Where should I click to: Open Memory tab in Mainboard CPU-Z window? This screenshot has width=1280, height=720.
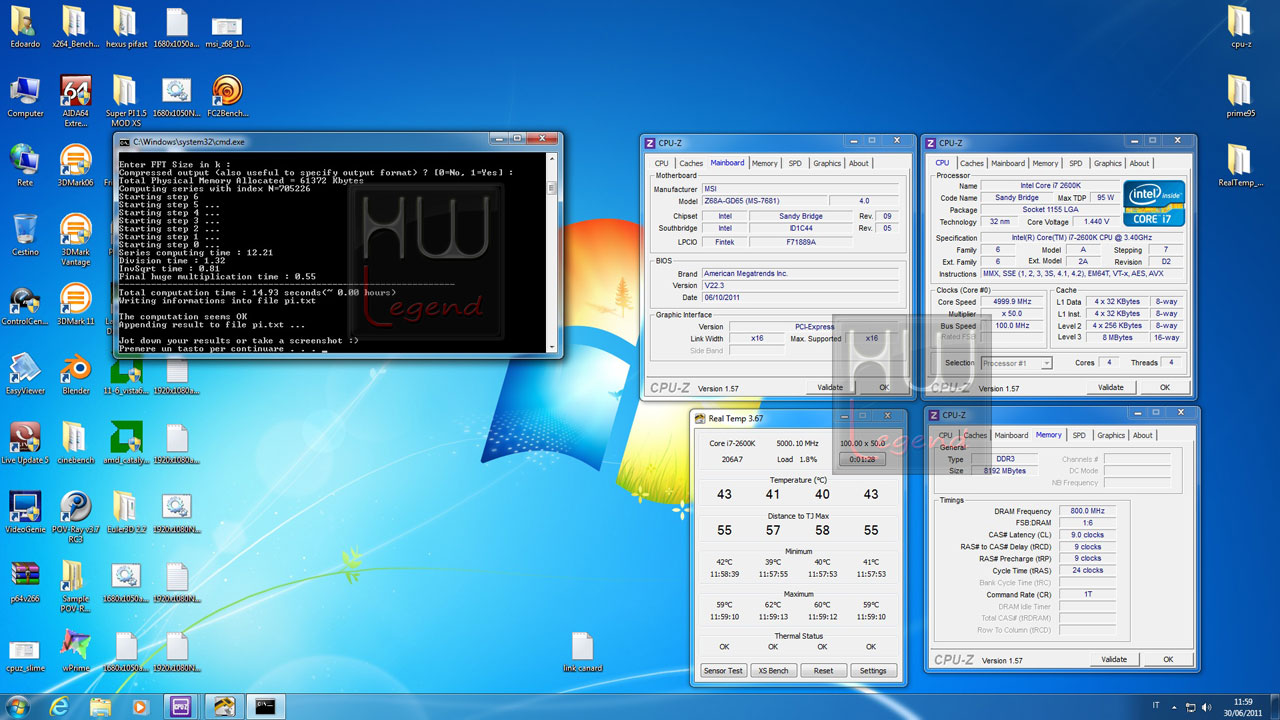tap(764, 163)
